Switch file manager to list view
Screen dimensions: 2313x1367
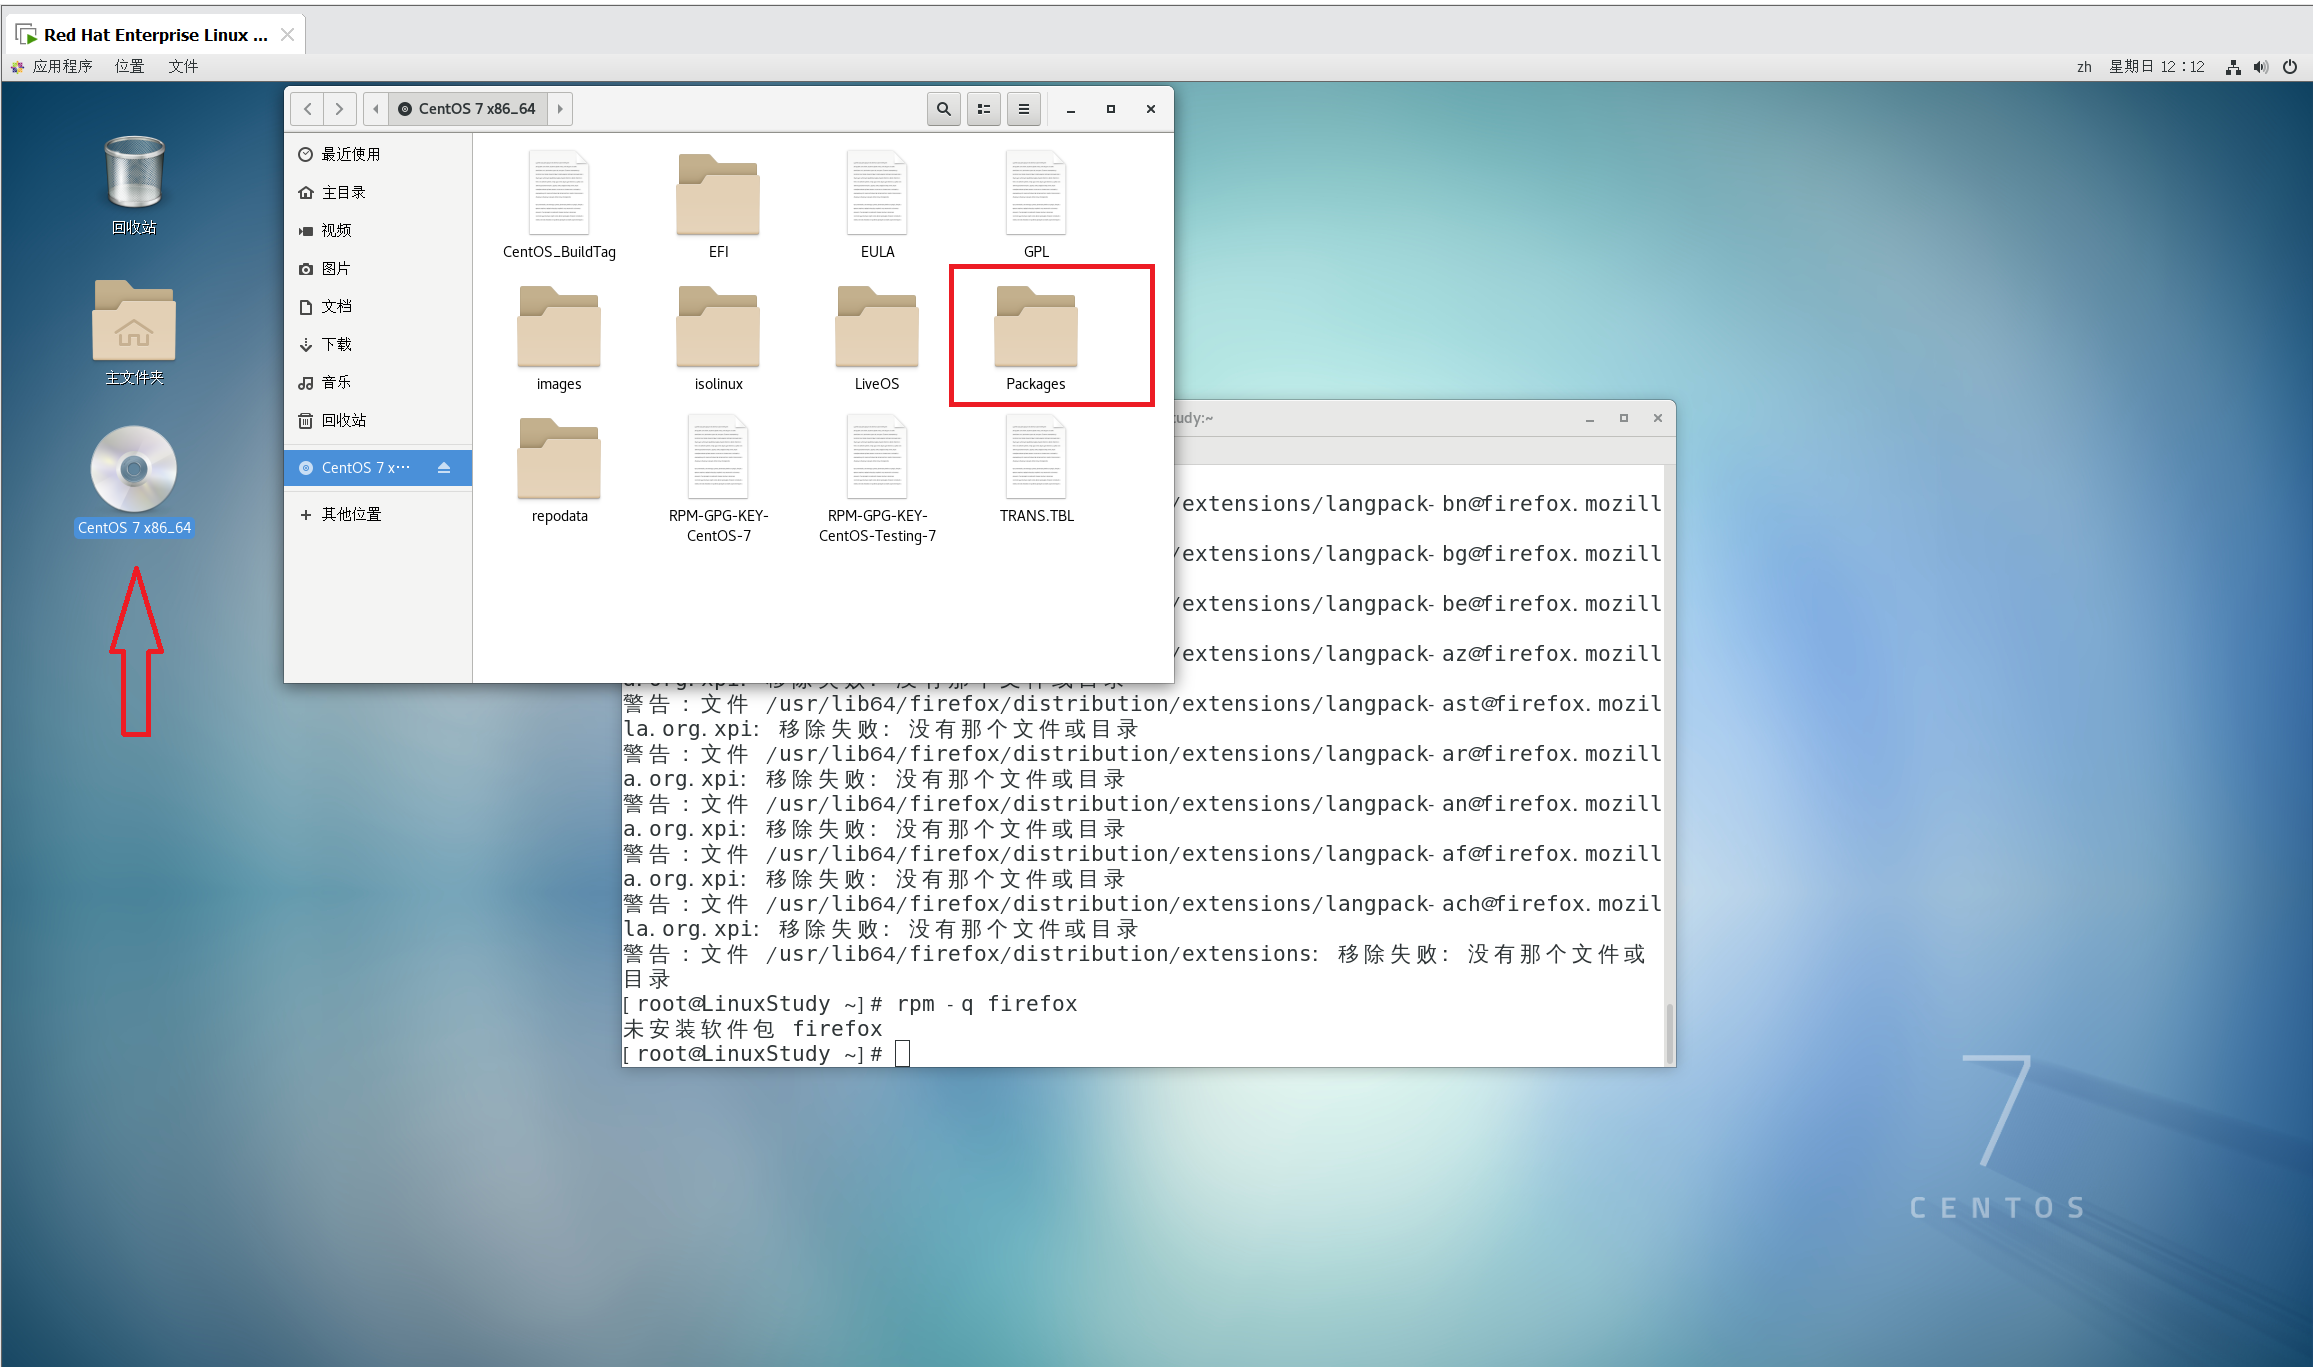(984, 109)
